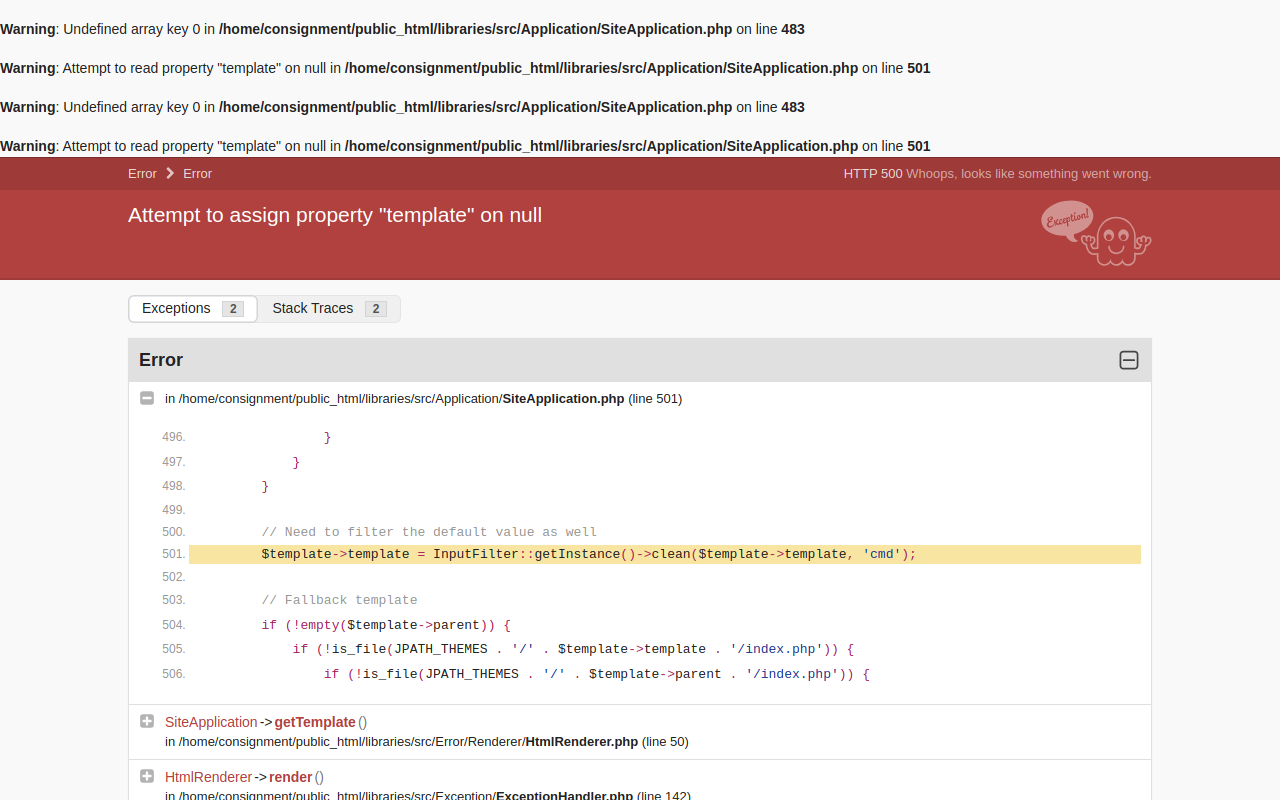Screen dimensions: 1280x800
Task: Click the HtmlRenderer.php line 50 path
Action: pos(427,742)
